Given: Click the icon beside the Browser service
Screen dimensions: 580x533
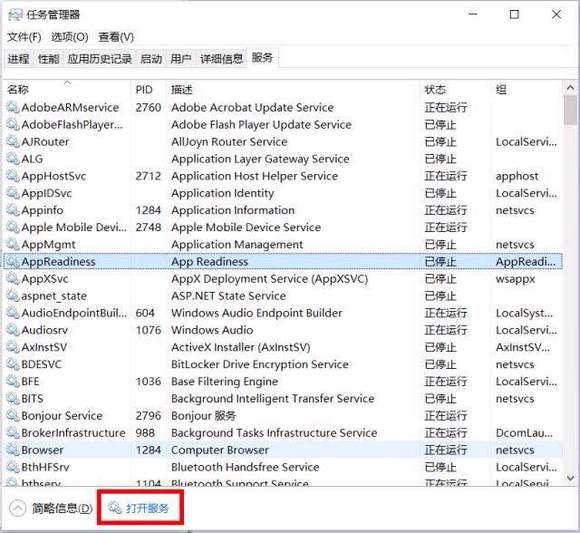Looking at the screenshot, I should [13, 450].
